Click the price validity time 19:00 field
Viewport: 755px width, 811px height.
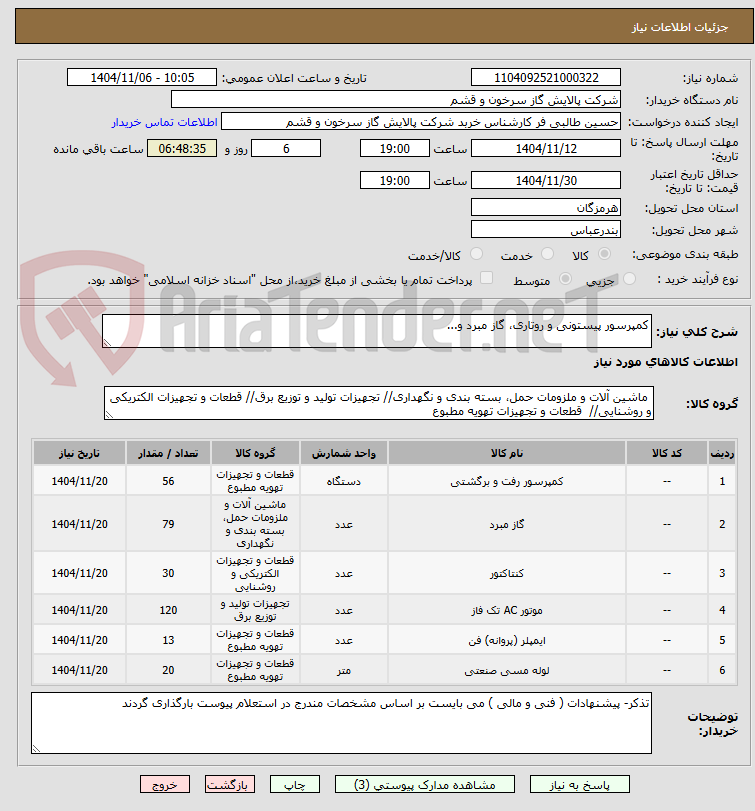click(395, 181)
